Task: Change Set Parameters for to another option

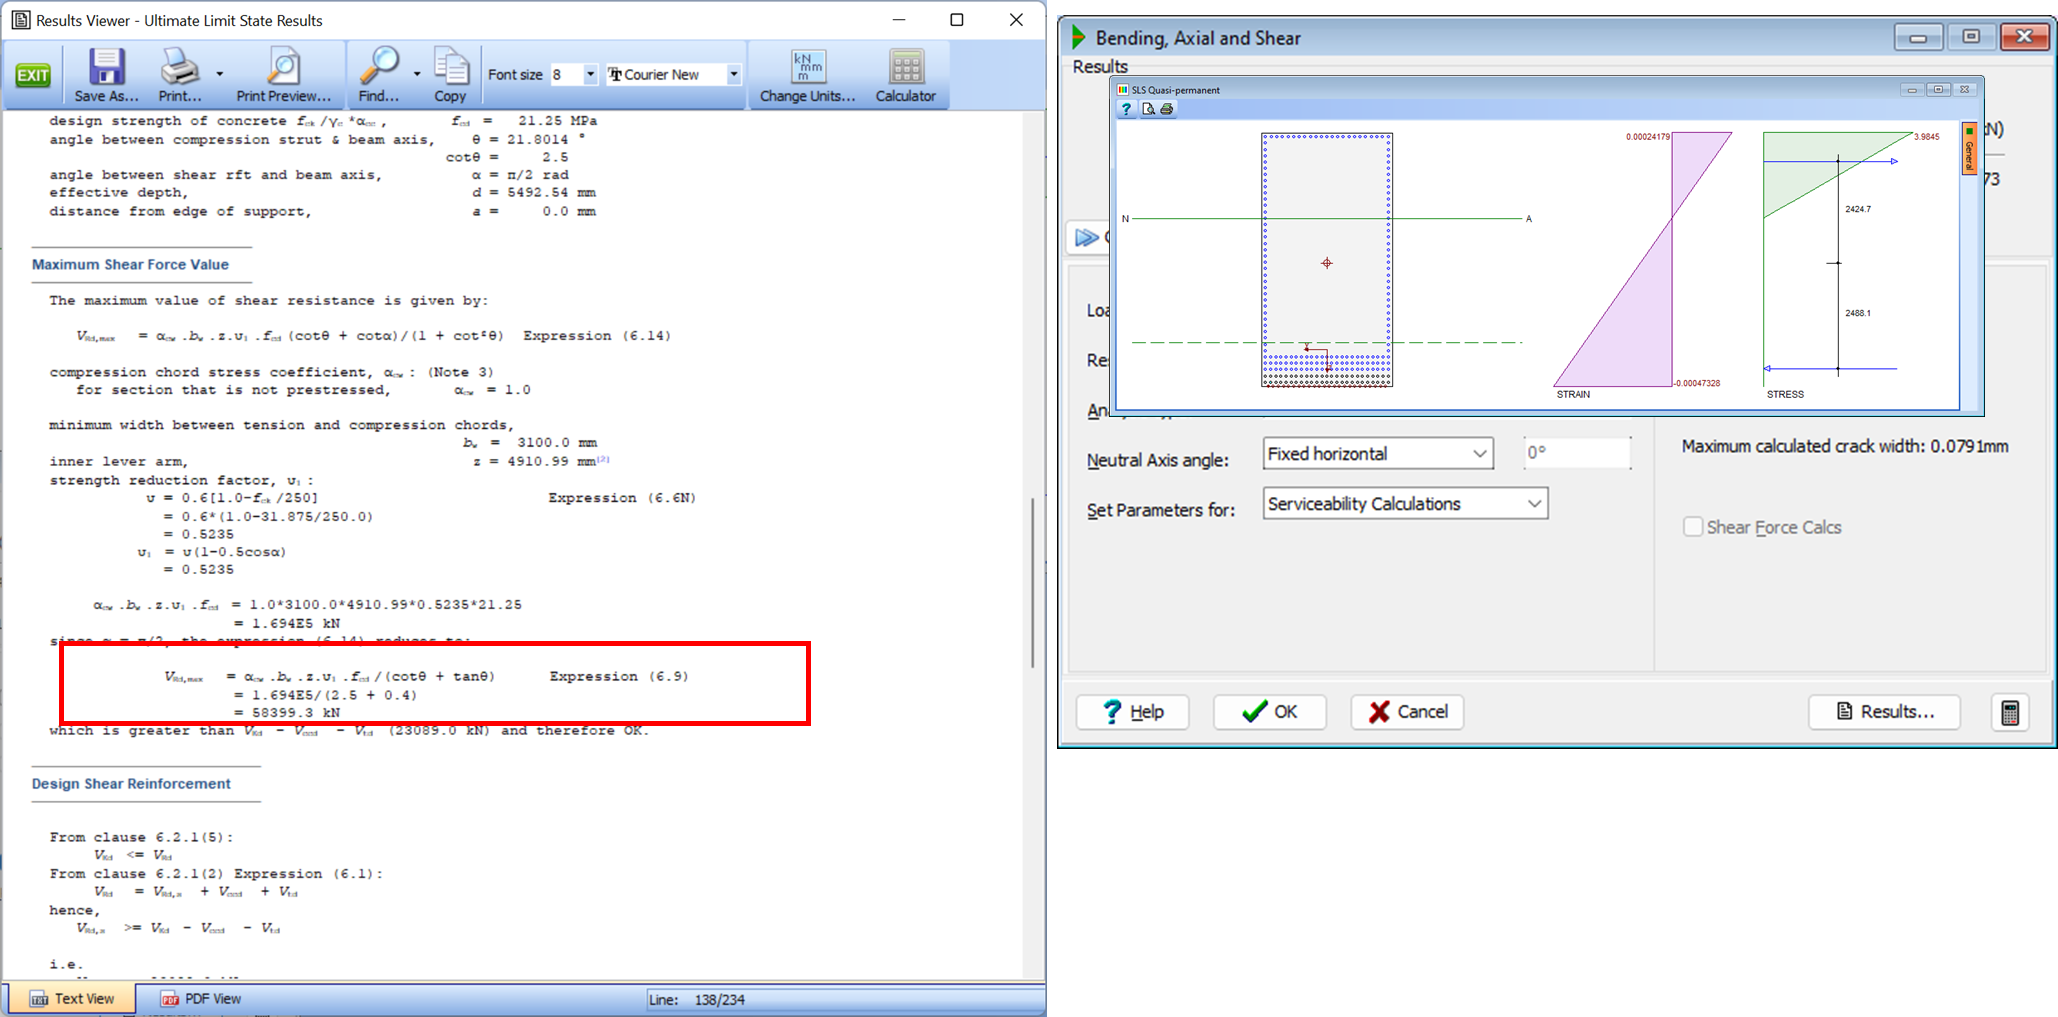Action: (x=1533, y=503)
